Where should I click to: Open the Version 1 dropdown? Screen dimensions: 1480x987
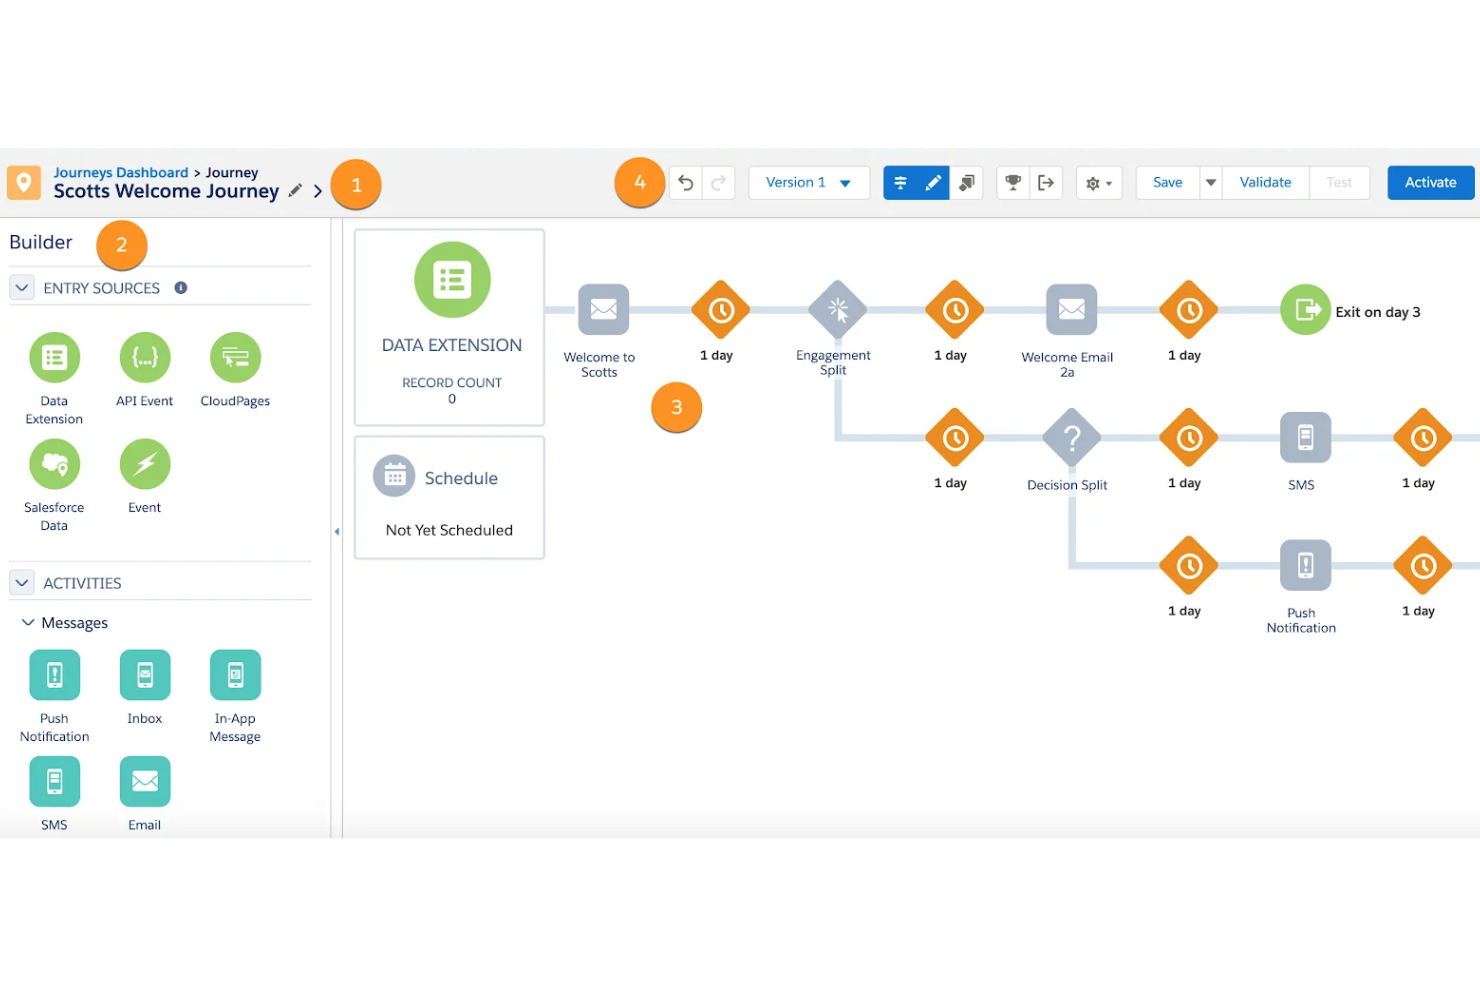[x=809, y=183]
